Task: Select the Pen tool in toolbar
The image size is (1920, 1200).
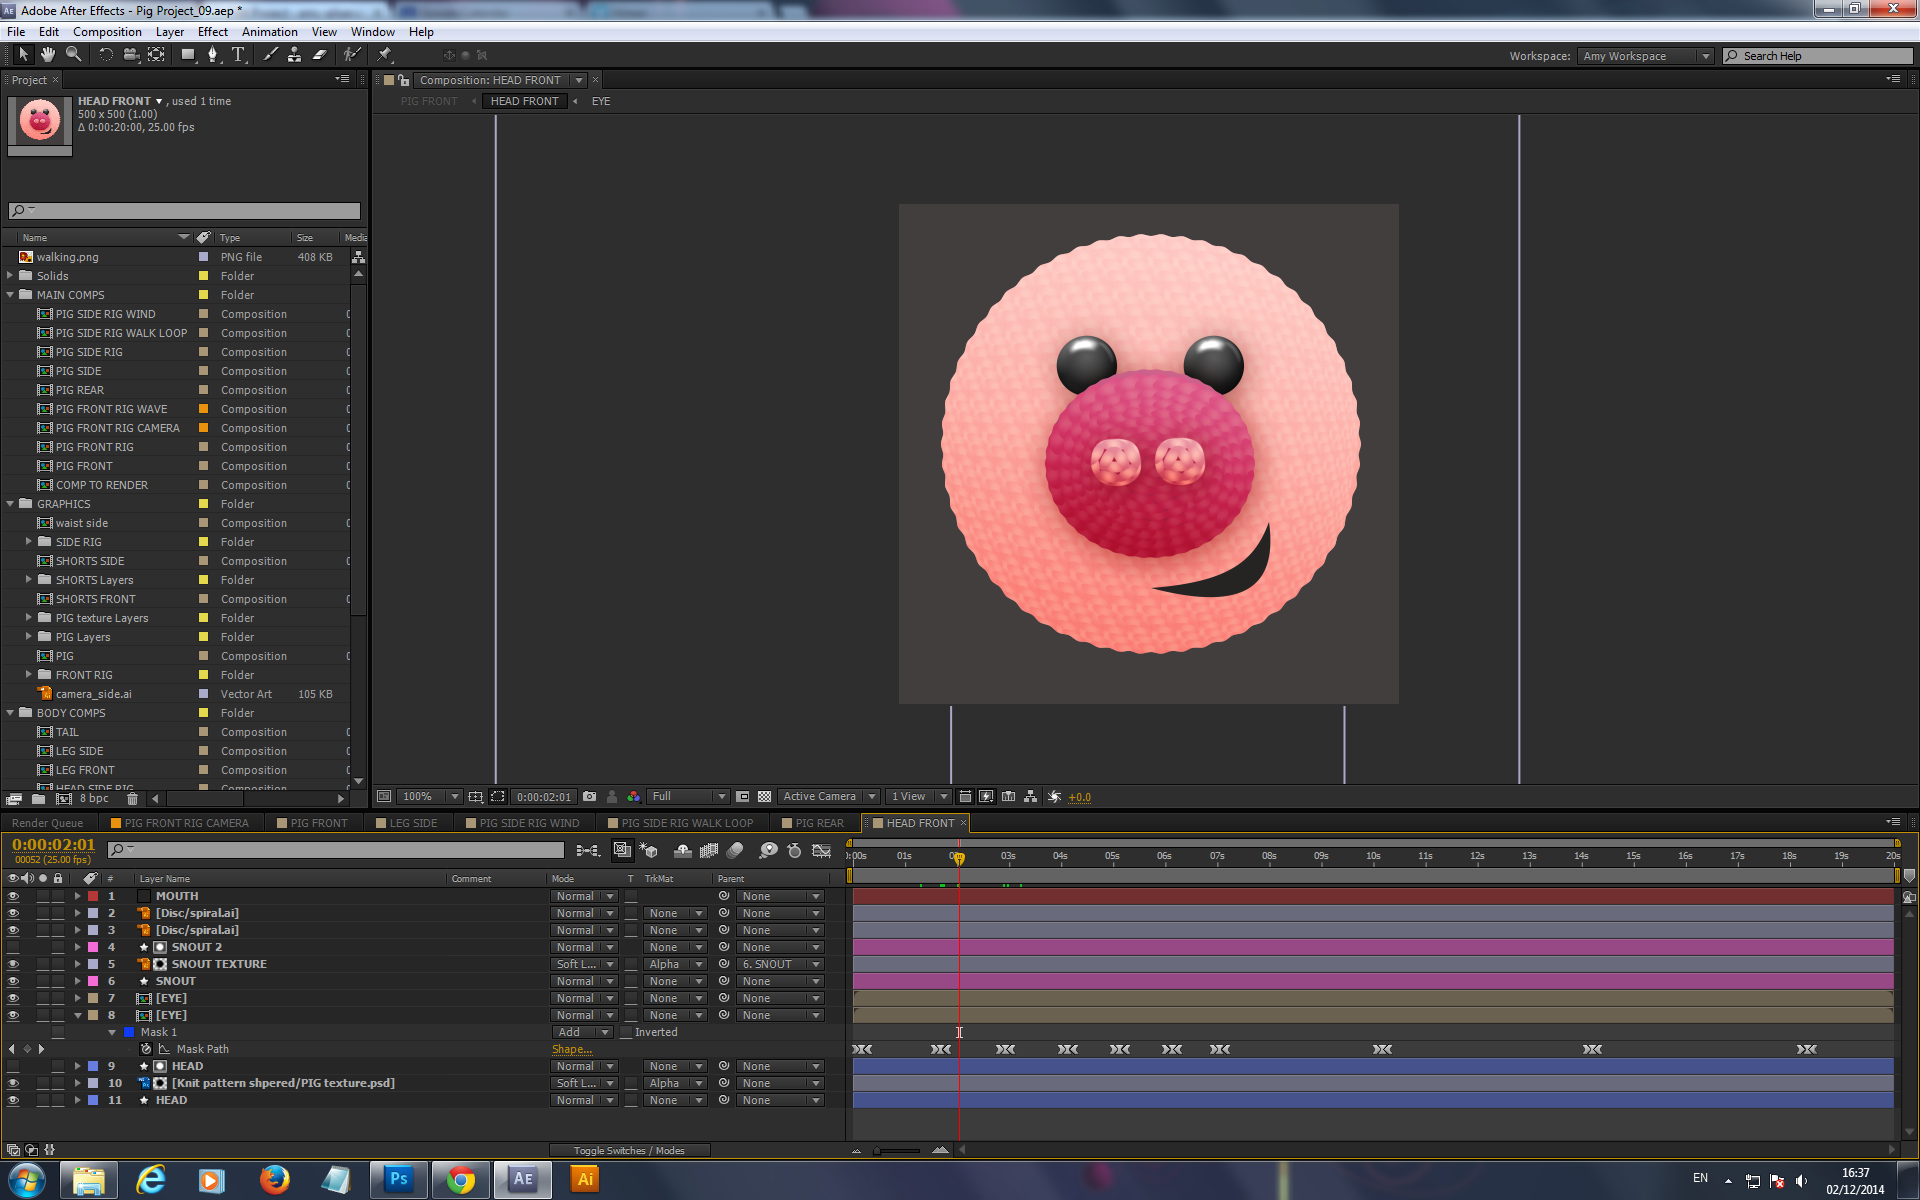Action: [x=212, y=55]
